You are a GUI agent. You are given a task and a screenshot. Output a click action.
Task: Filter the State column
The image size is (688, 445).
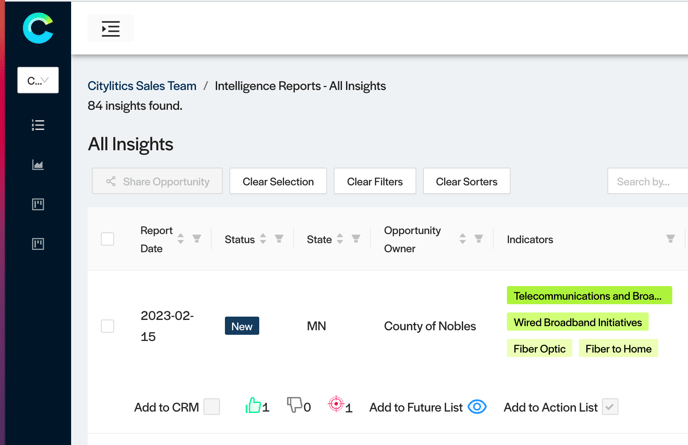click(356, 239)
